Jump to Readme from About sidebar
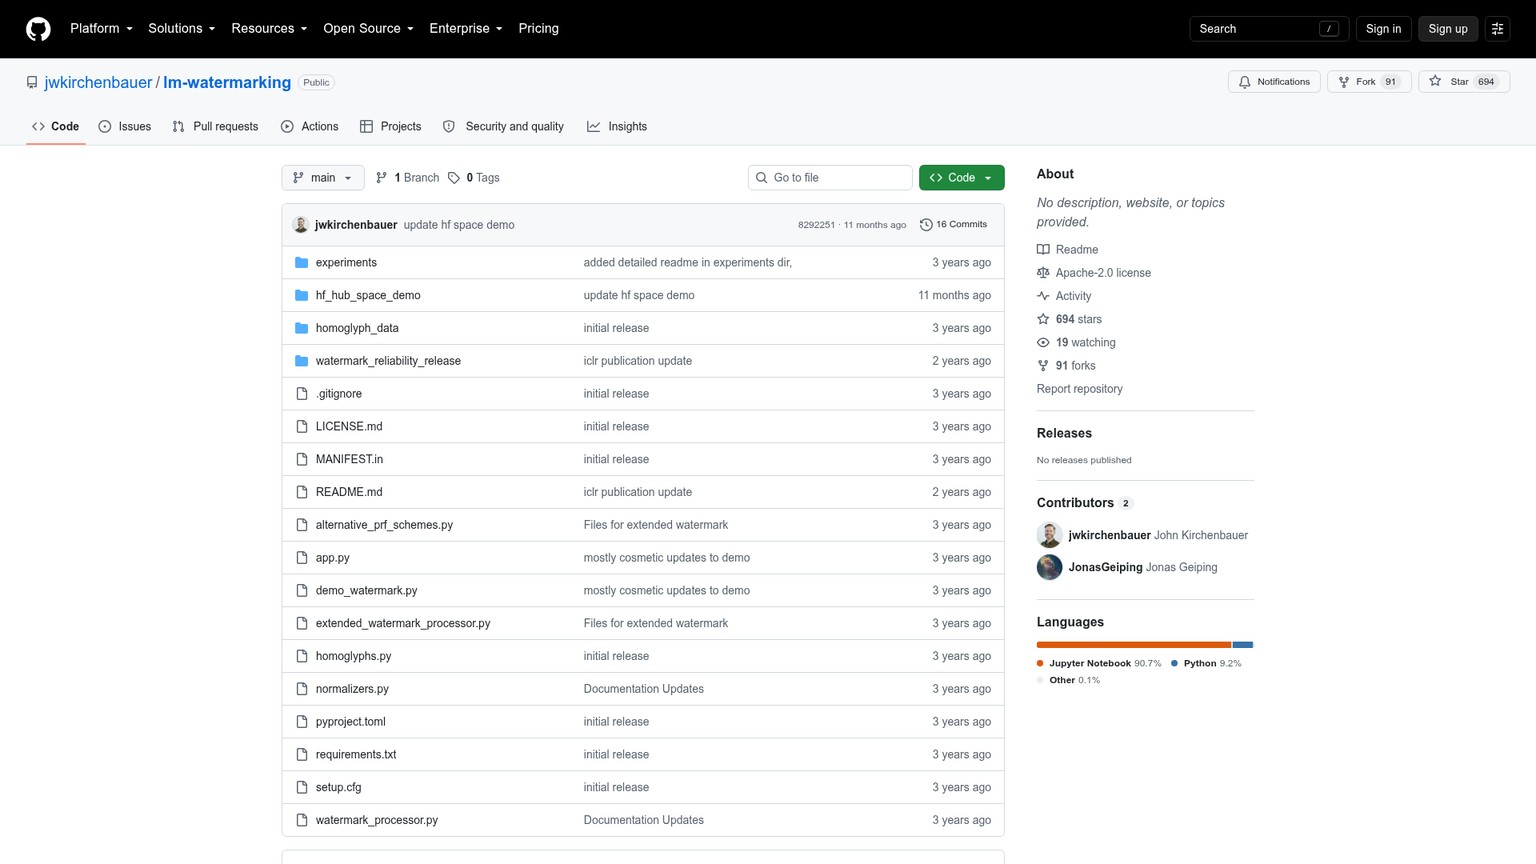The width and height of the screenshot is (1536, 864). pyautogui.click(x=1067, y=250)
